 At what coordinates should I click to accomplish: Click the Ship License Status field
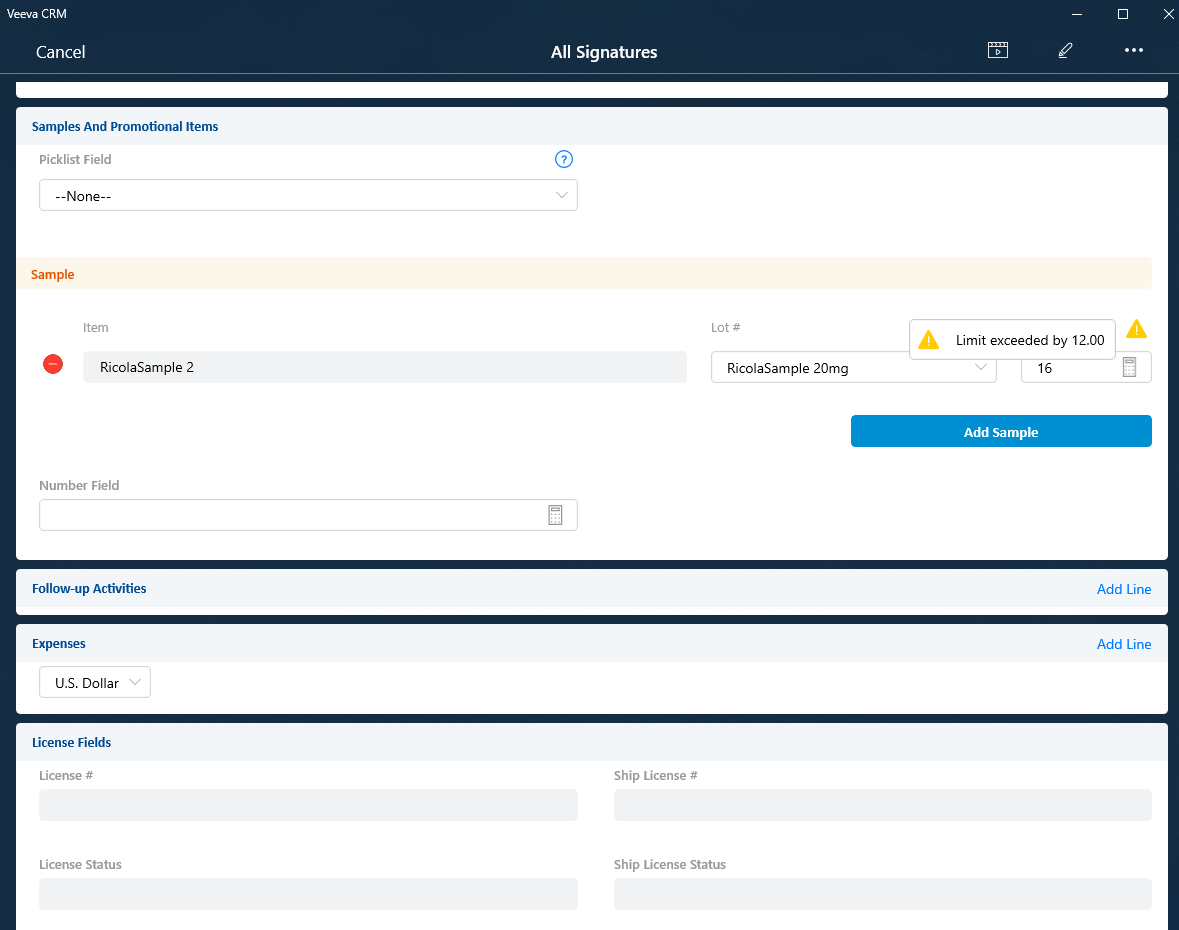point(882,894)
